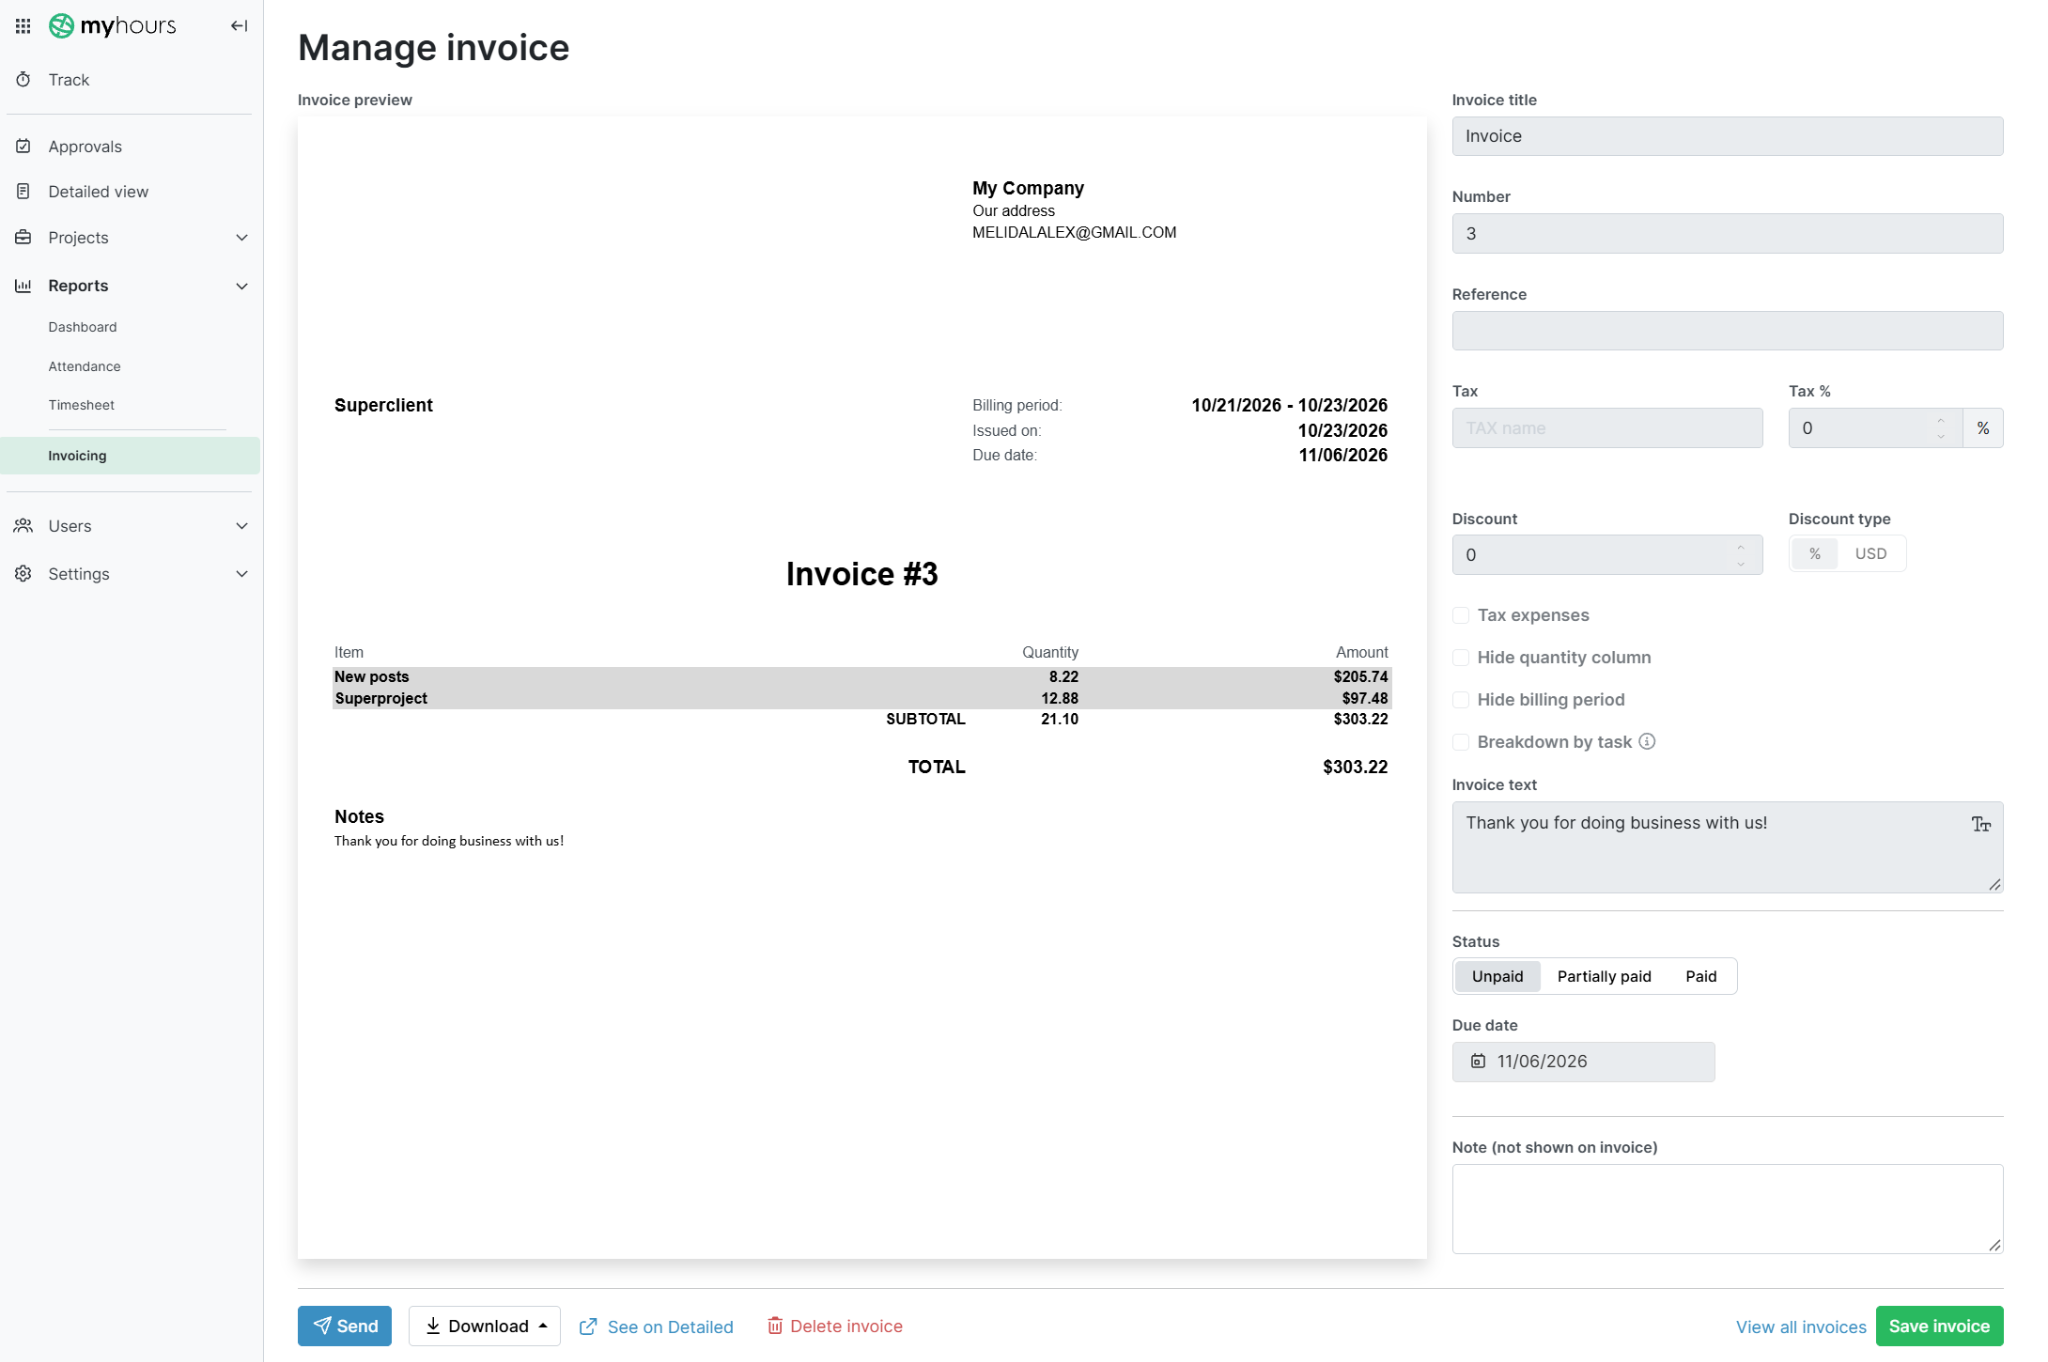This screenshot has height=1362, width=2048.
Task: Click the Detailed view document icon
Action: [23, 191]
